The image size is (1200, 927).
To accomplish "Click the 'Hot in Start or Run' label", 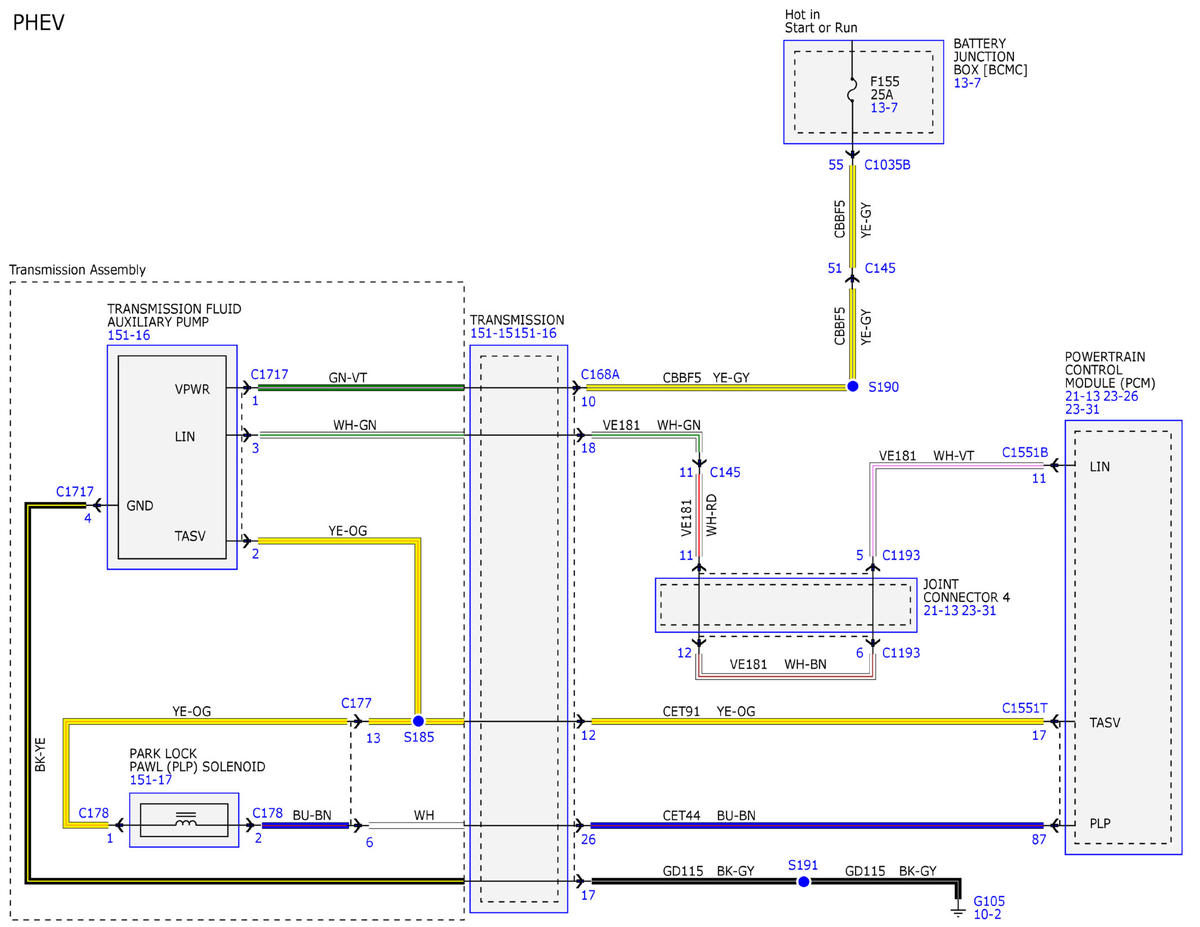I will pyautogui.click(x=822, y=21).
